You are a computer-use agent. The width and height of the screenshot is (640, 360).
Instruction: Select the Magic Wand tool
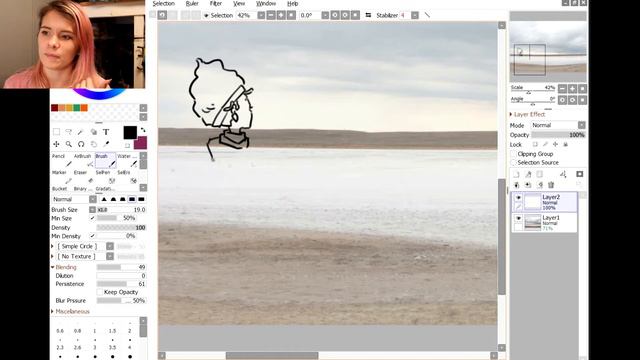point(81,132)
